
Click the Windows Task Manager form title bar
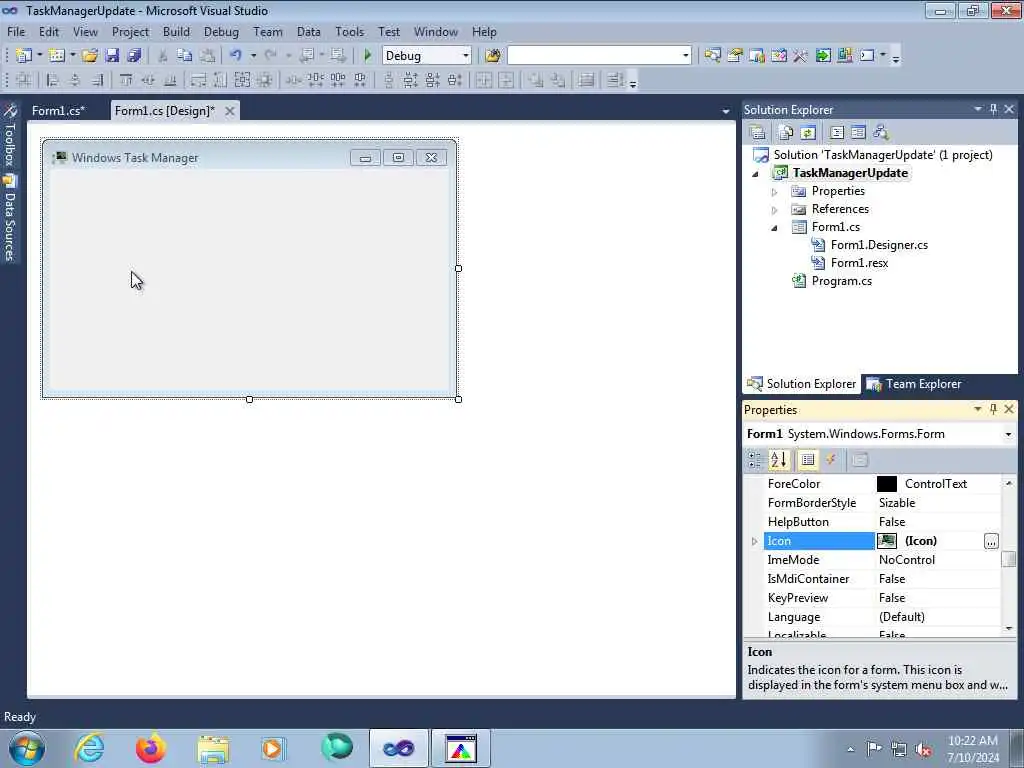point(249,157)
